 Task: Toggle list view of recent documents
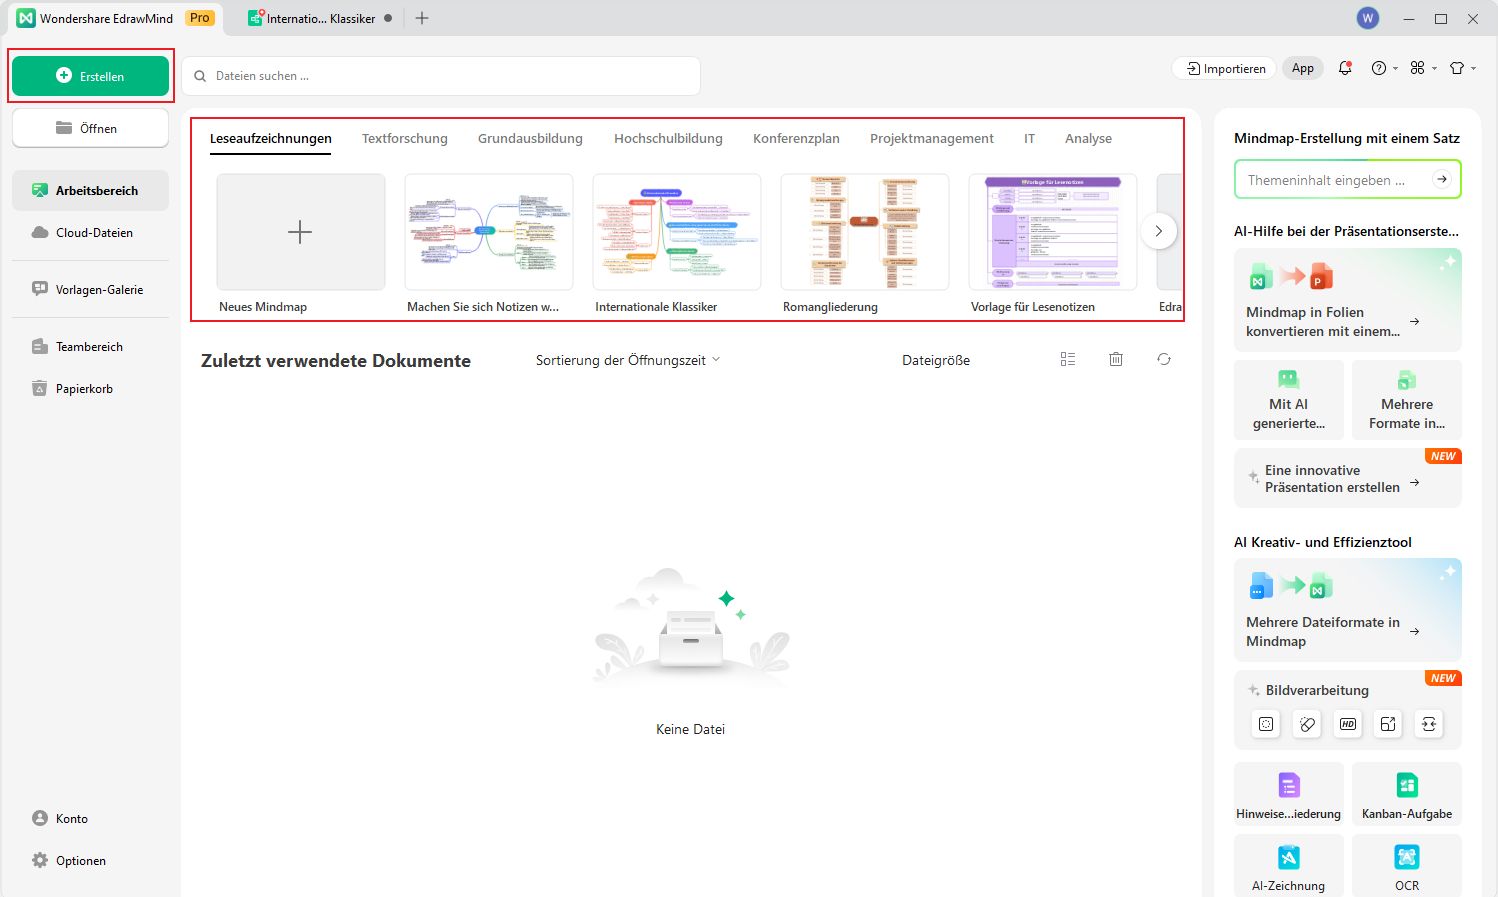1068,359
